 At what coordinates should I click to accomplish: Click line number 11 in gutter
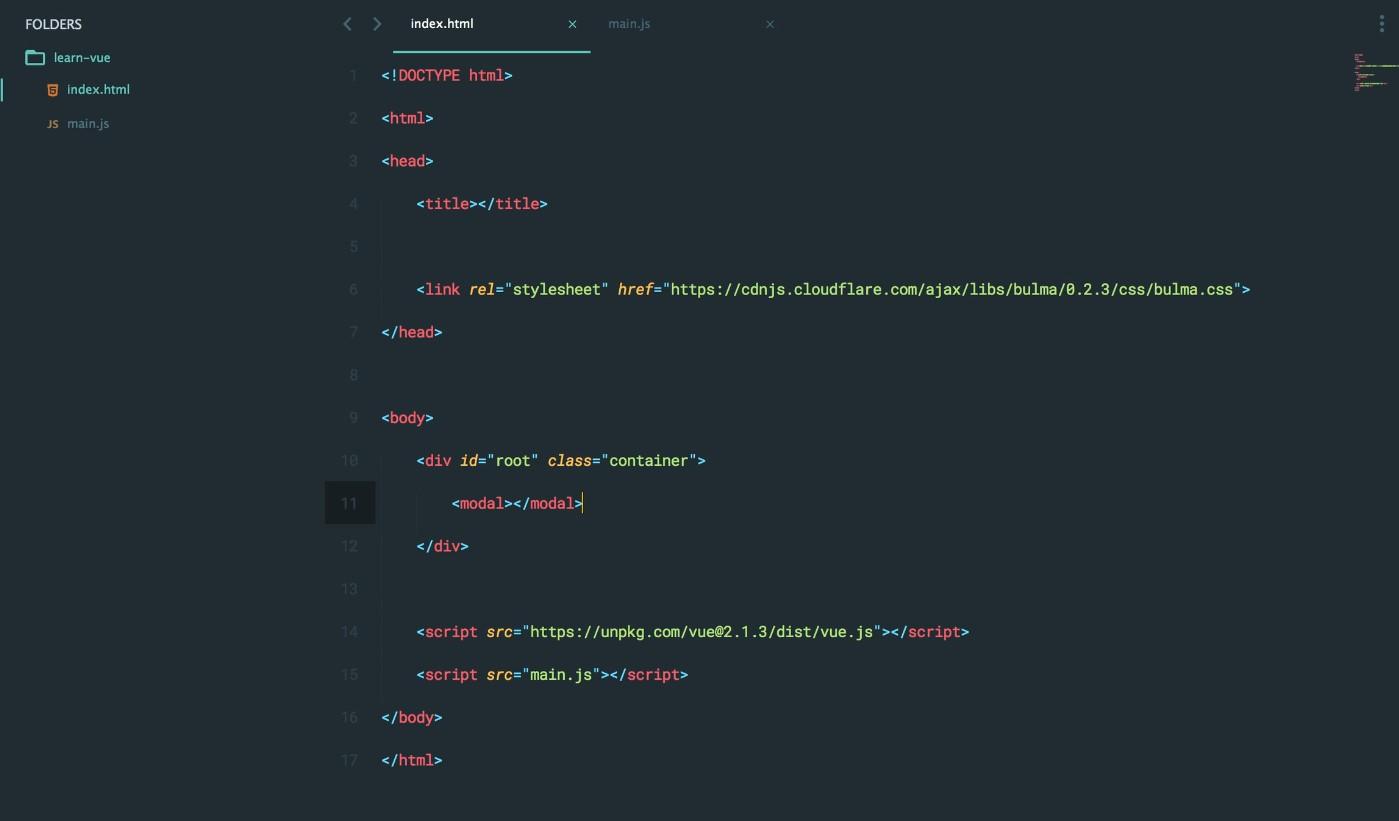[x=349, y=503]
